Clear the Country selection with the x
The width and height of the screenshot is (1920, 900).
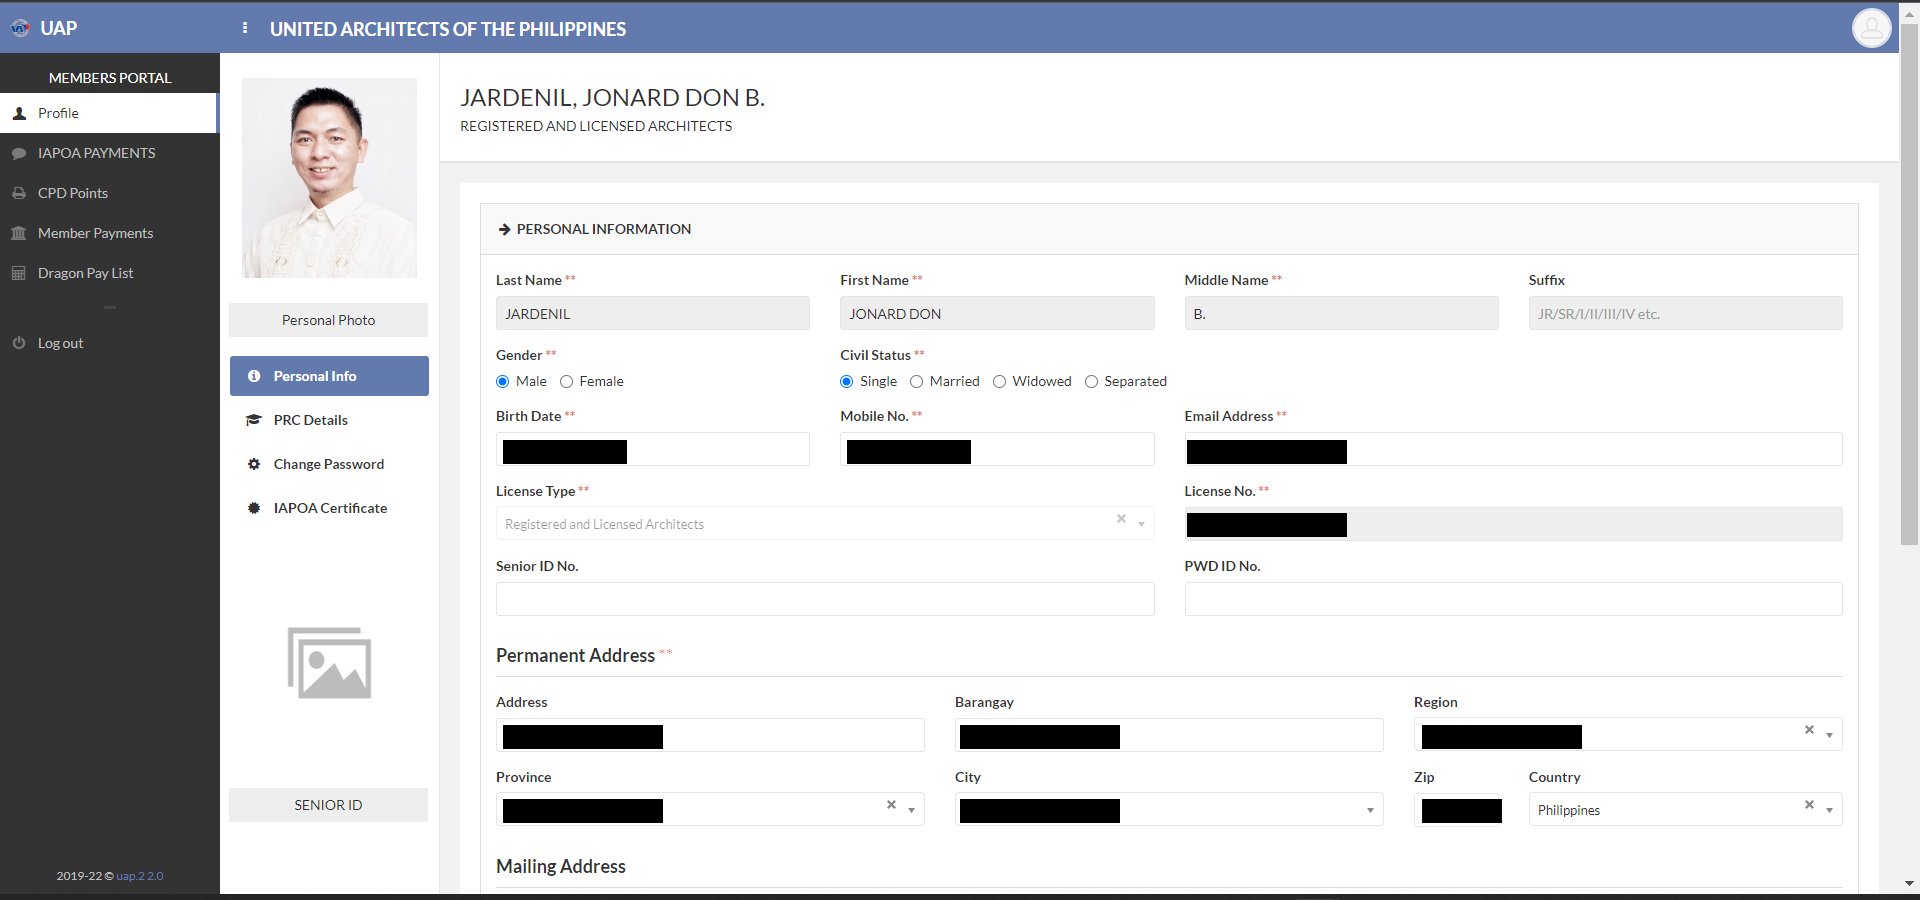coord(1809,805)
